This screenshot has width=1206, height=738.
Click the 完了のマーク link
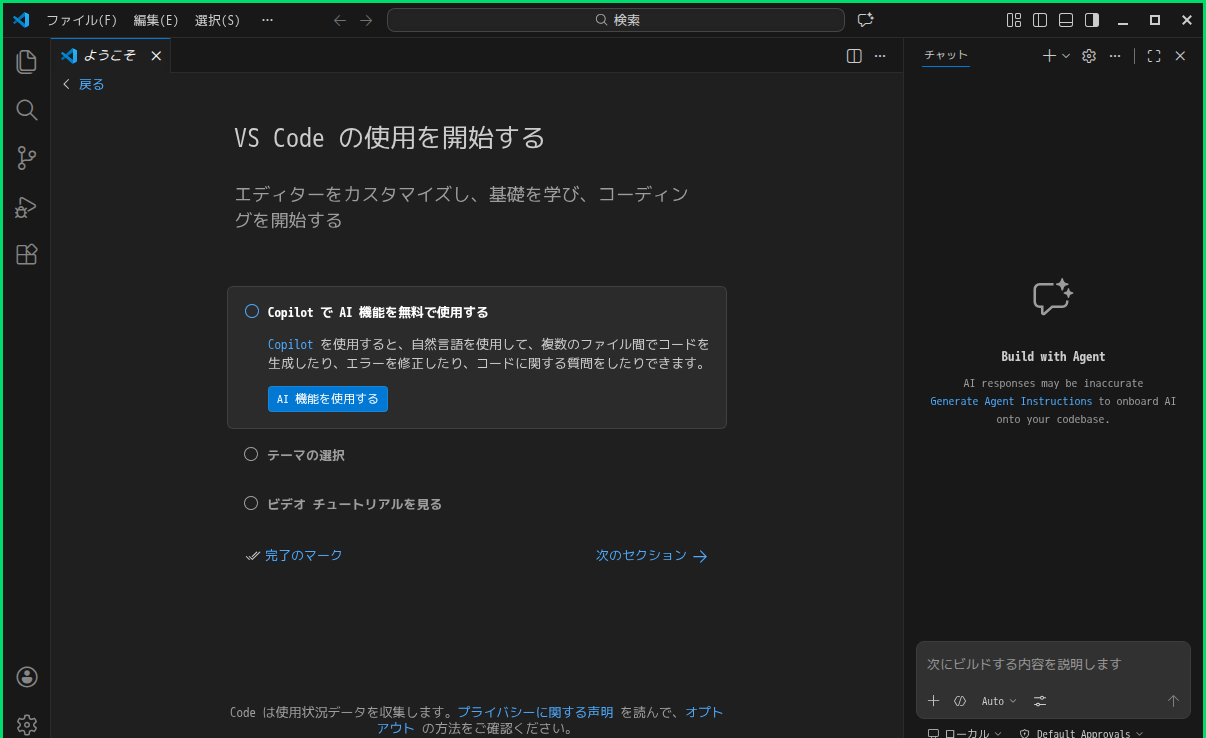(x=295, y=555)
